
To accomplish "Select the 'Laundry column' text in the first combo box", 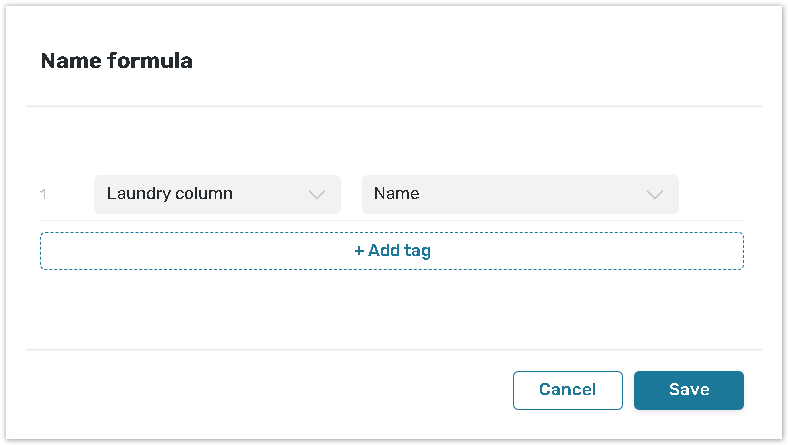I will point(169,194).
